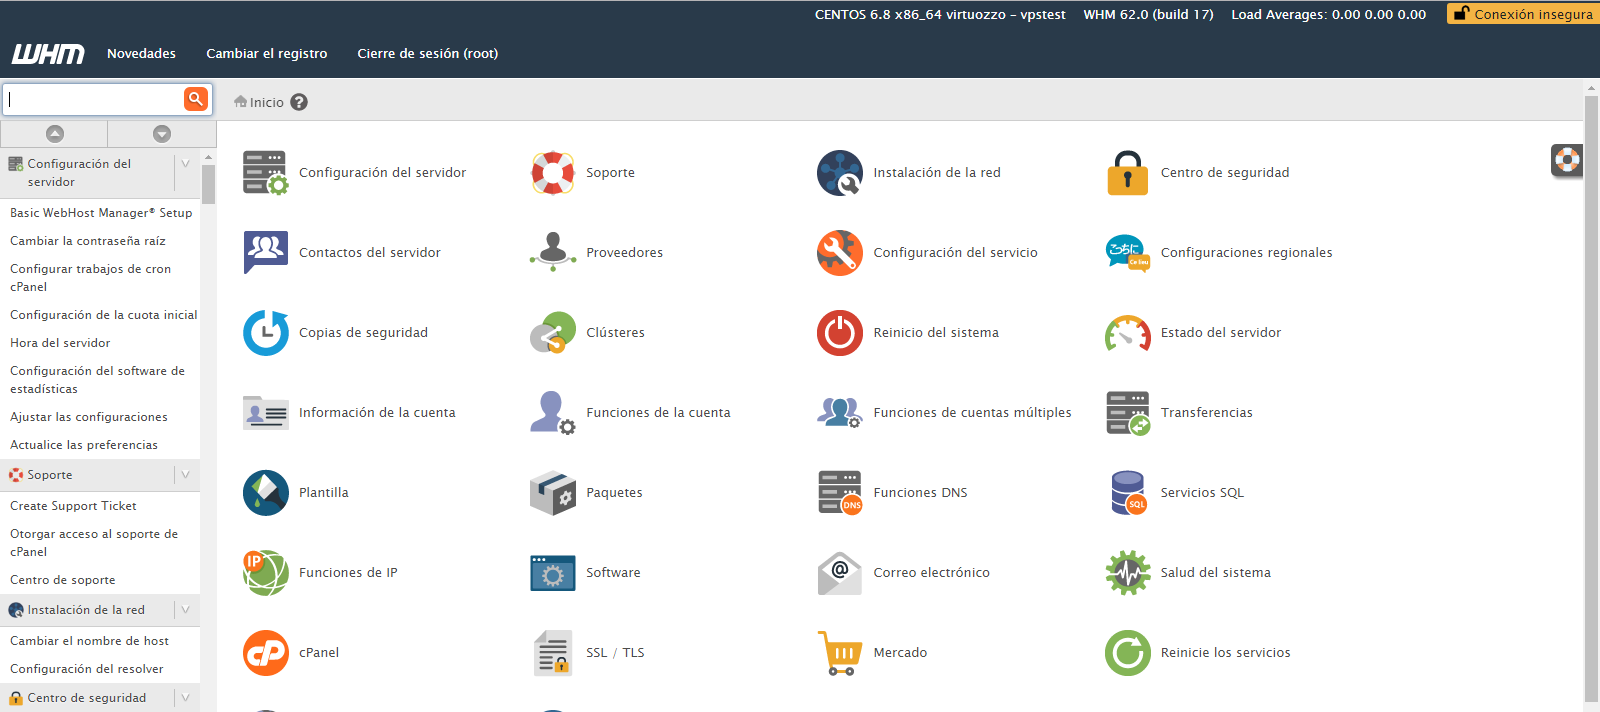The height and width of the screenshot is (712, 1600).
Task: Open Hora del servidor sidebar link
Action: [x=60, y=343]
